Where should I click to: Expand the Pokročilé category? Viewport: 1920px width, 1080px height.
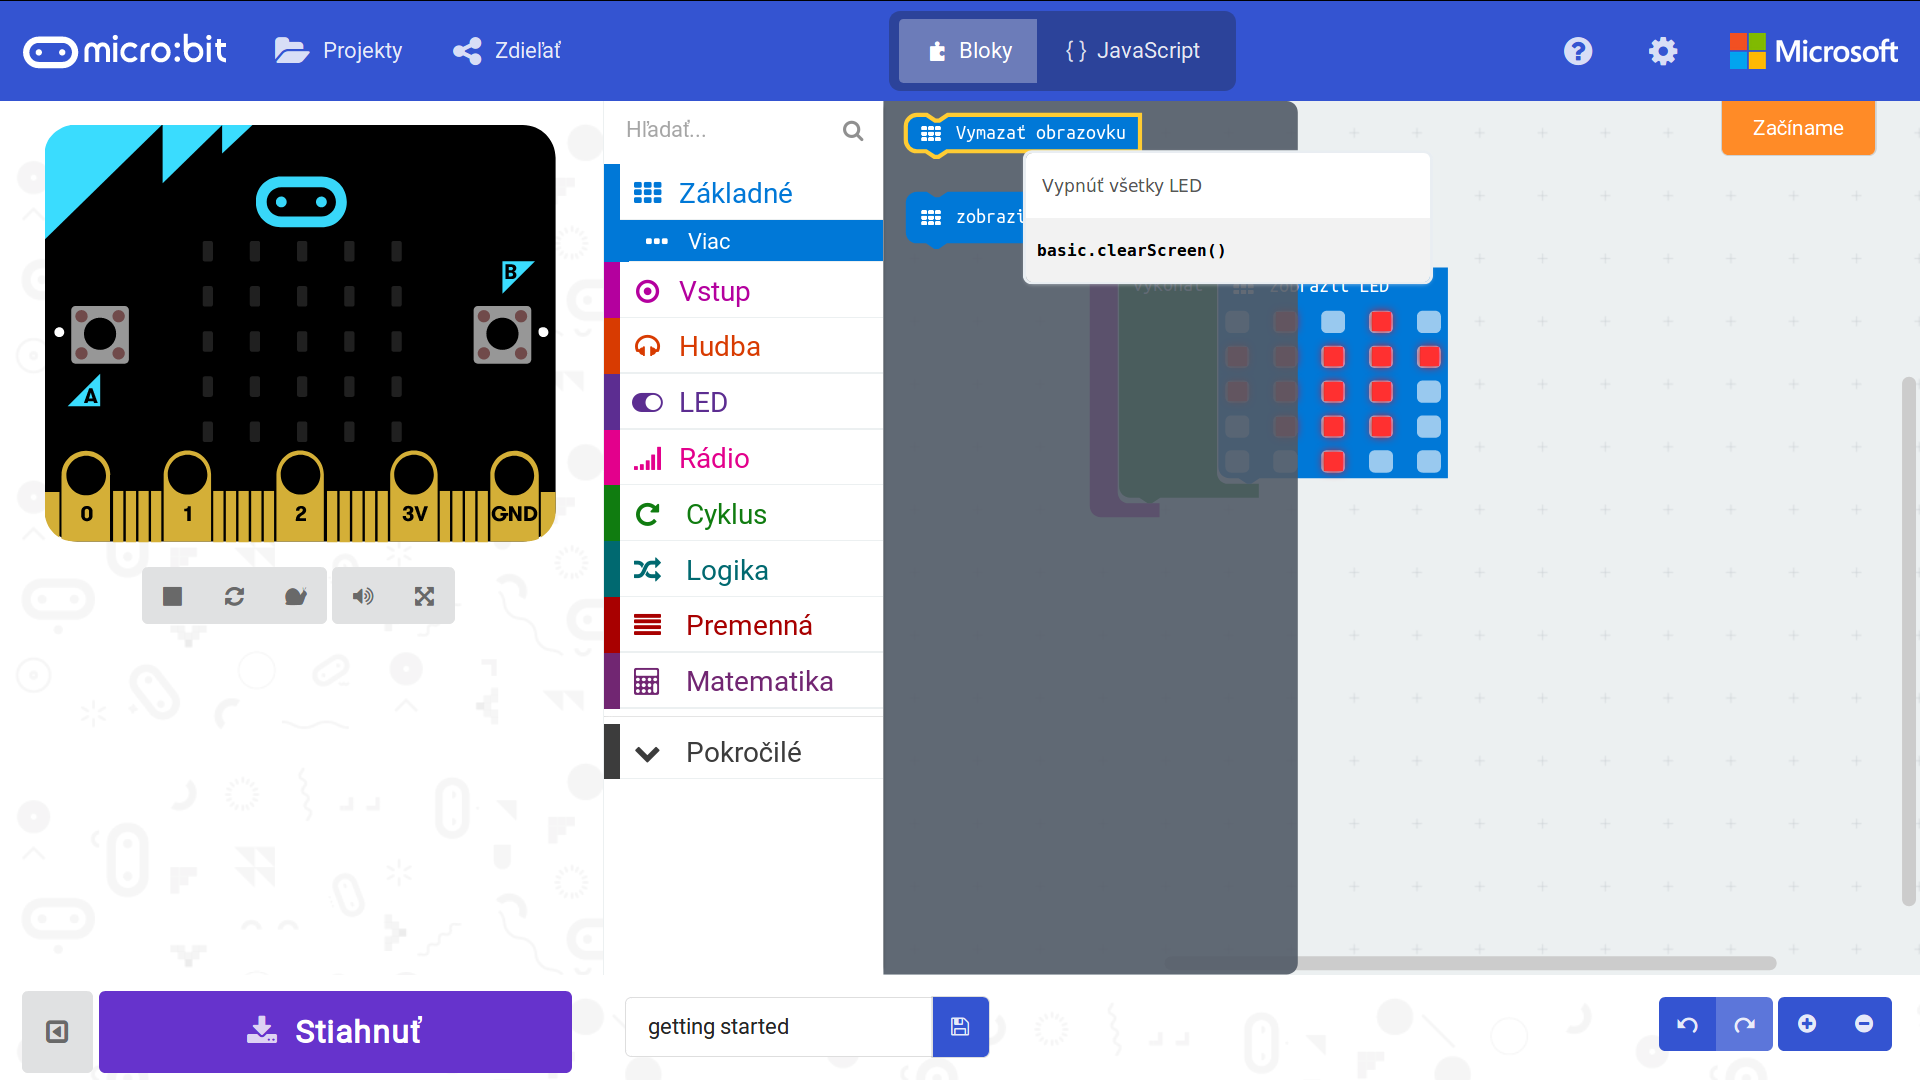[x=743, y=753]
